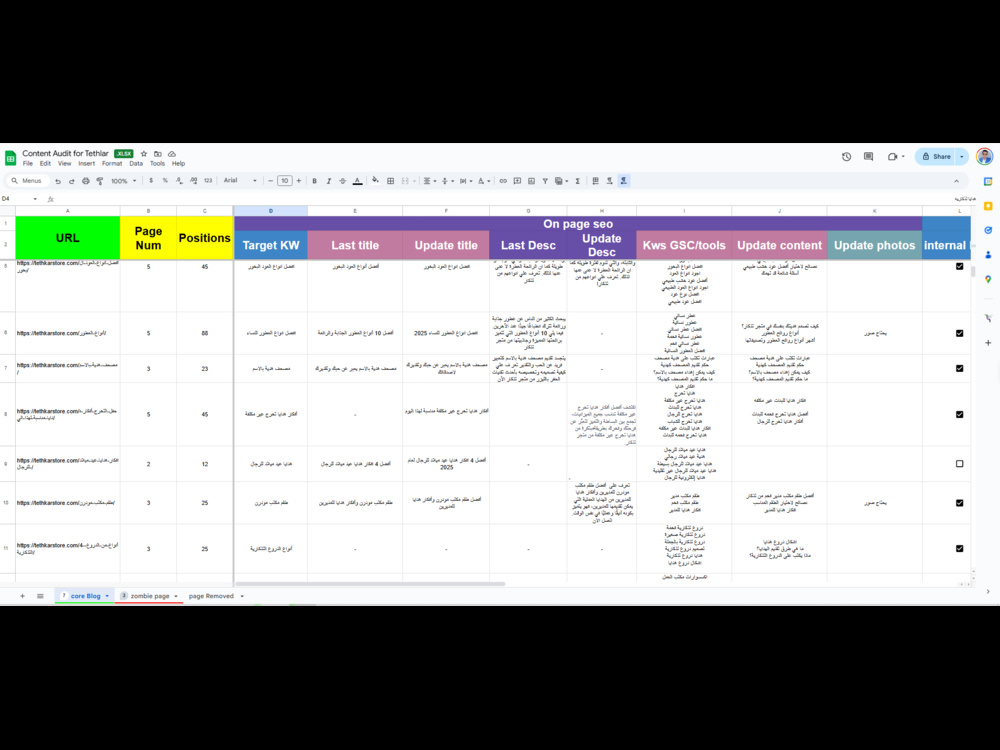This screenshot has width=1000, height=750.
Task: Open the File menu
Action: (27, 164)
